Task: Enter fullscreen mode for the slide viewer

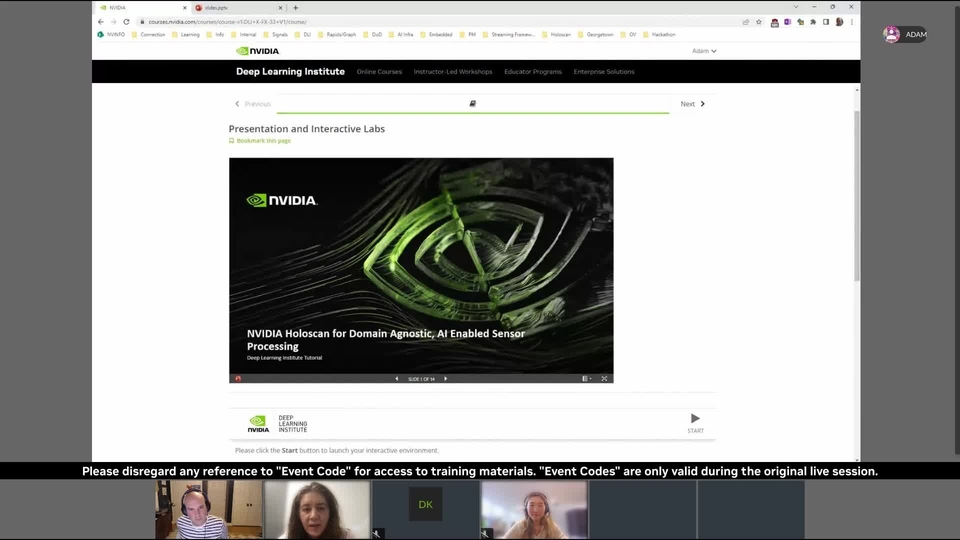Action: tap(604, 379)
